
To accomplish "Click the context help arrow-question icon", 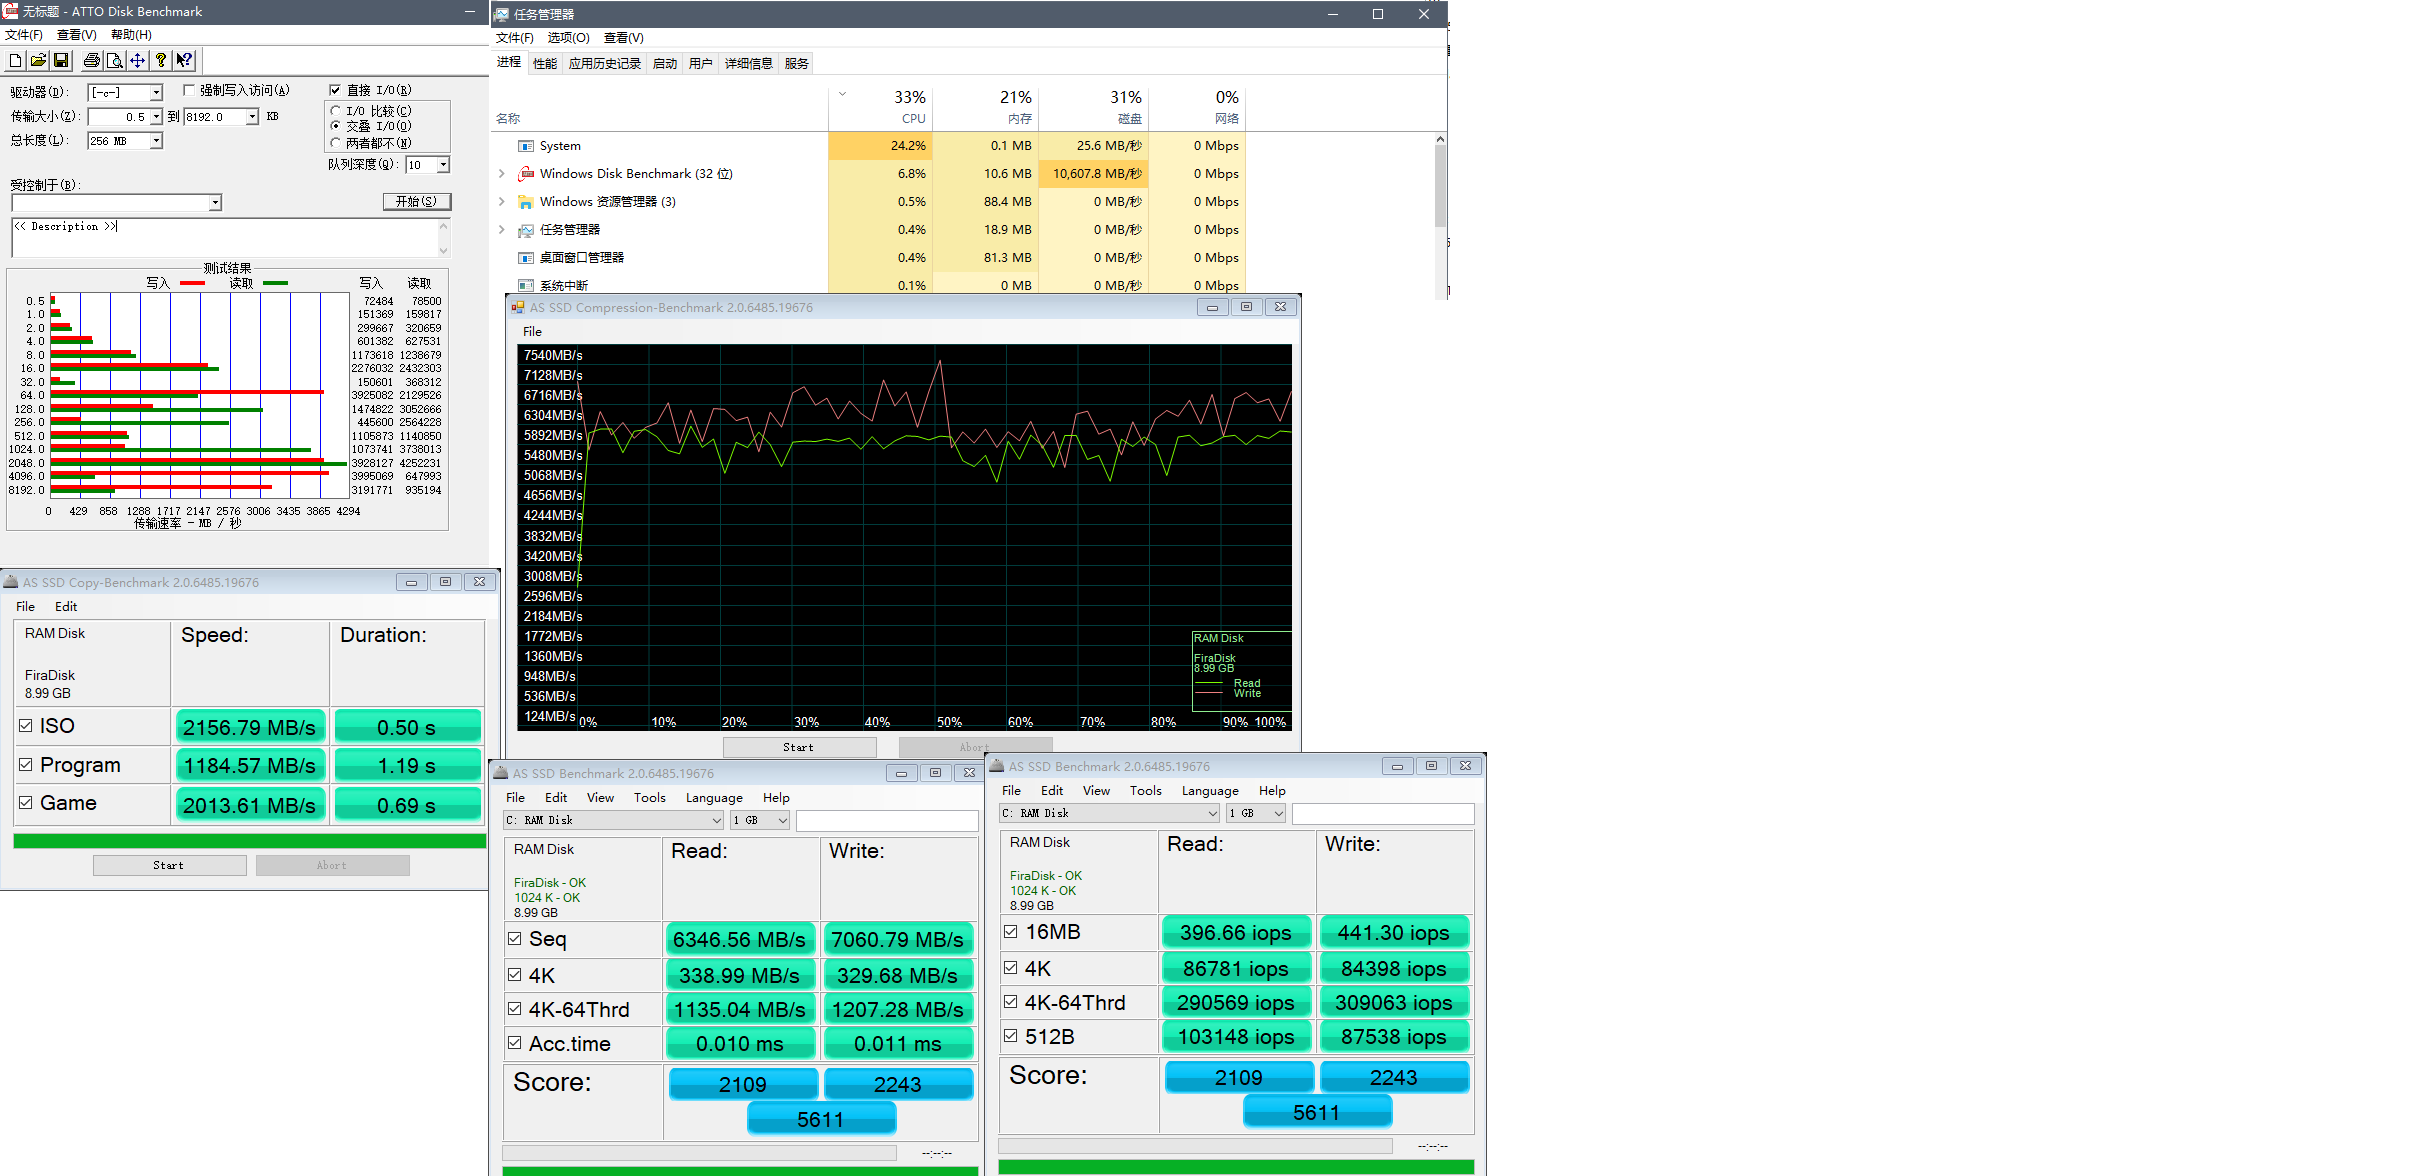I will point(184,61).
